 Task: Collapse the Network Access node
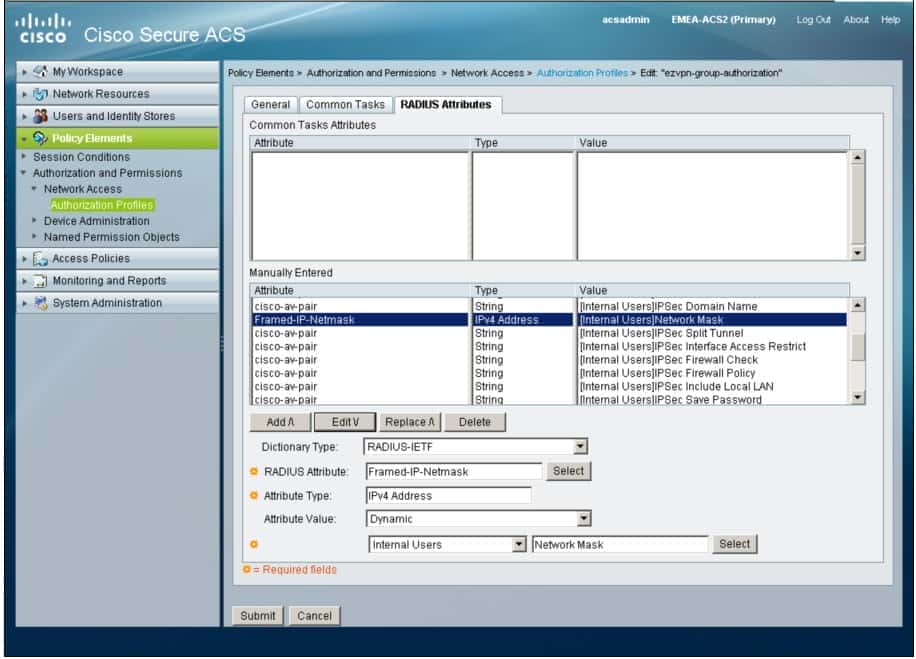pyautogui.click(x=34, y=189)
